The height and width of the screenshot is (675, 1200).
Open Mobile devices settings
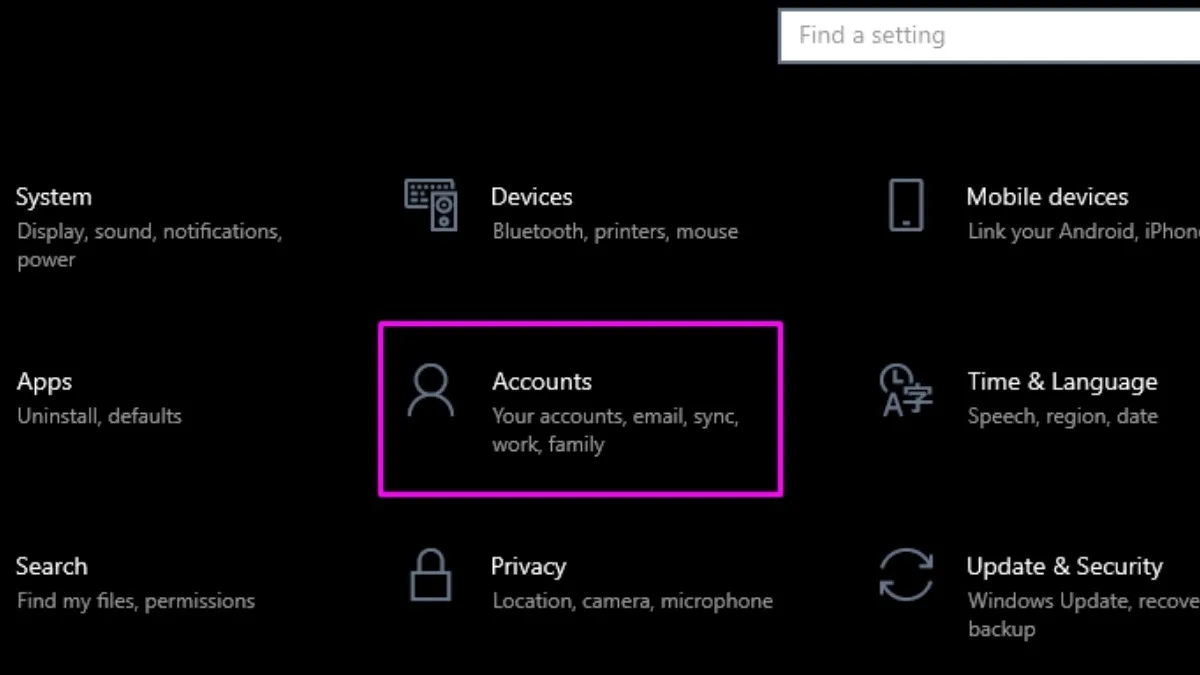click(x=1047, y=196)
